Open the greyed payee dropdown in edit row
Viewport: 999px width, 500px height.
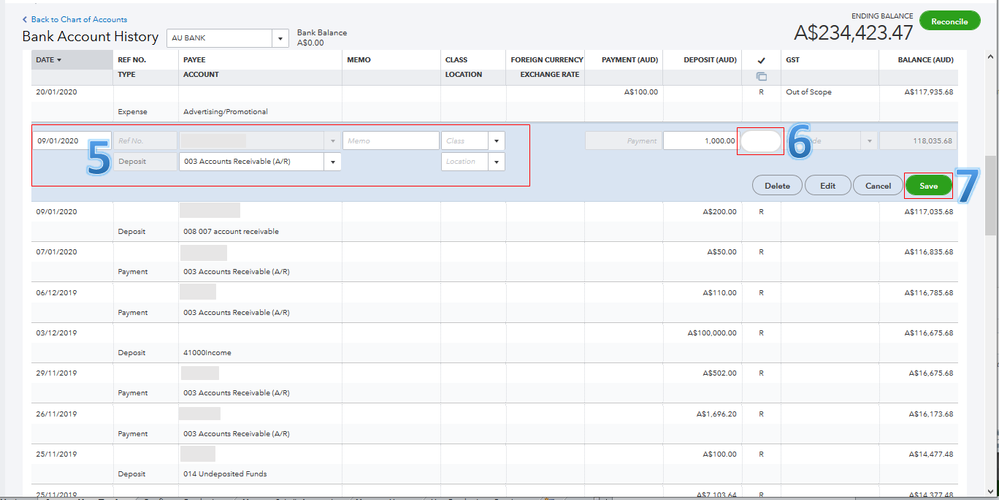pos(332,141)
